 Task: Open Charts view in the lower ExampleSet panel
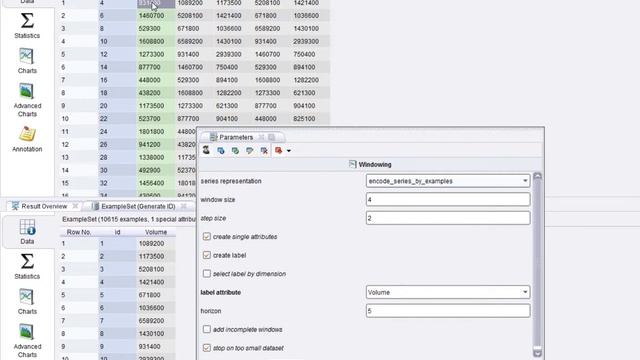(x=27, y=302)
